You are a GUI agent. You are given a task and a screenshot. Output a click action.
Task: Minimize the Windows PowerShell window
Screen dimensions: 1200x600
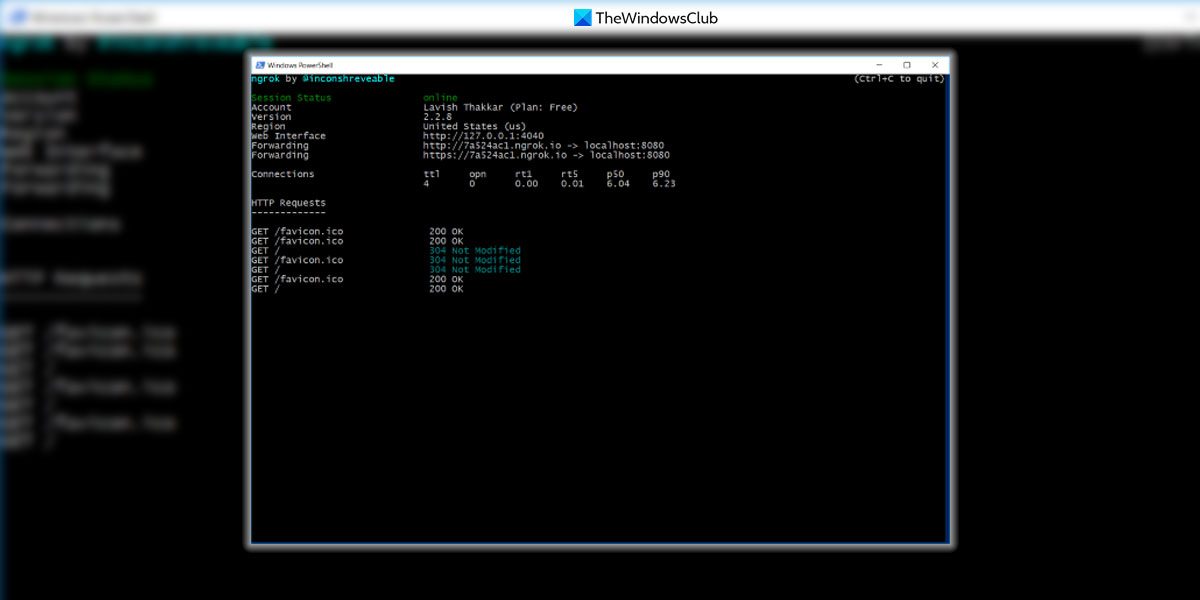pos(879,65)
